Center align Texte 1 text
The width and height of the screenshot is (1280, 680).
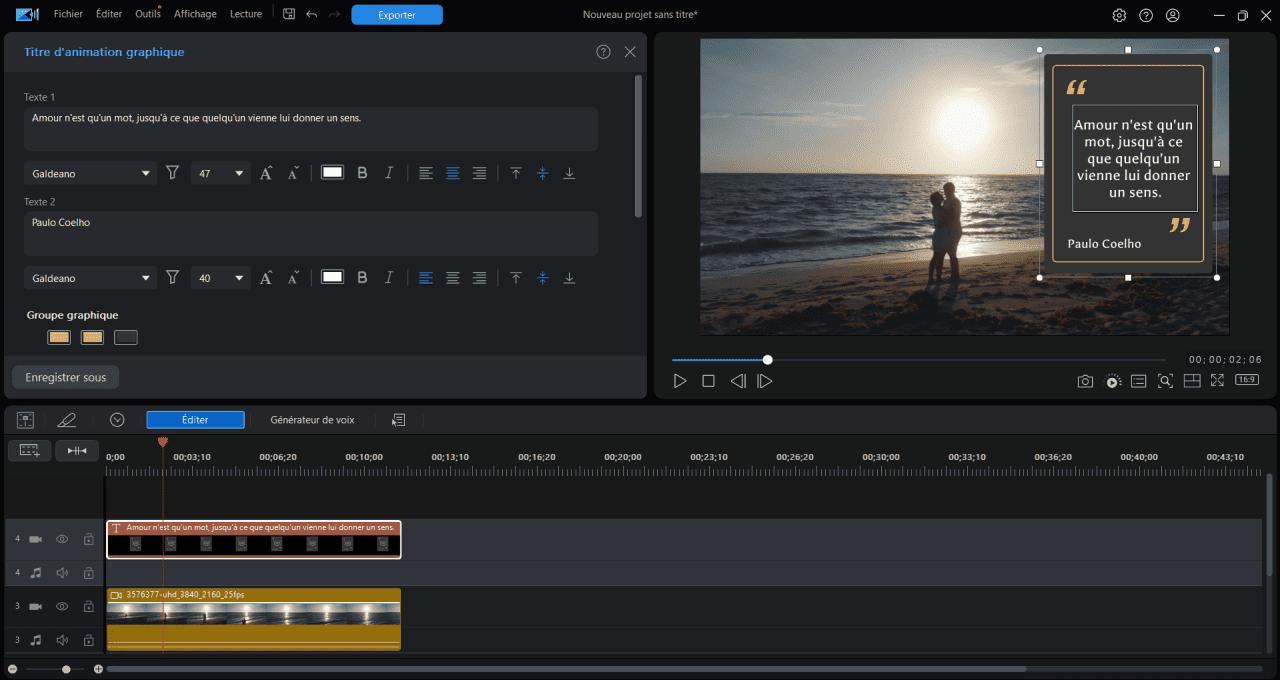[453, 173]
